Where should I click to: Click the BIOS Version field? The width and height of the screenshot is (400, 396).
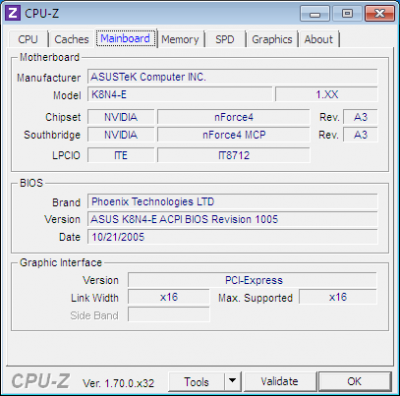[232, 219]
